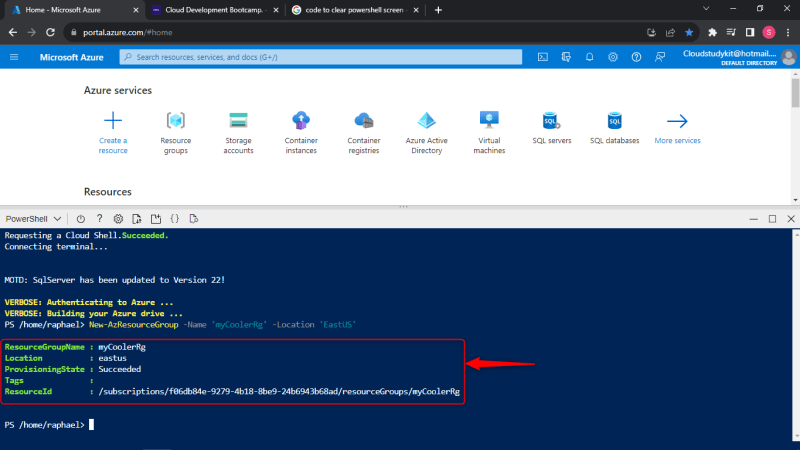Open the Azure portal hamburger menu
Viewport: 800px width, 450px height.
14,57
